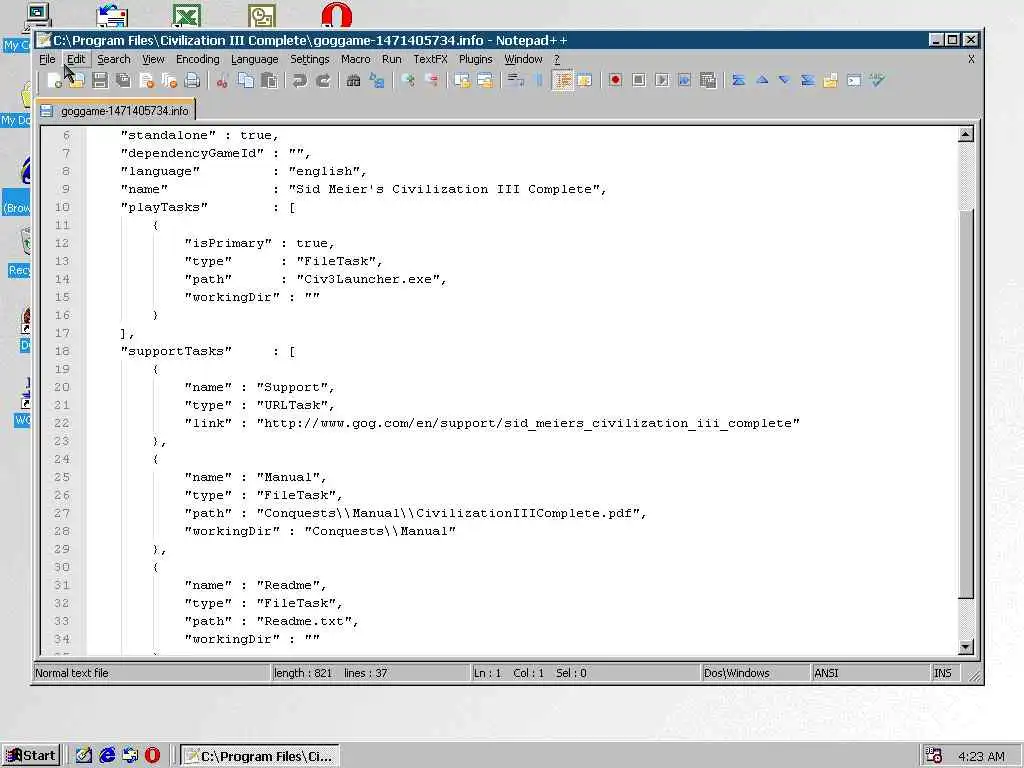The image size is (1024, 768).
Task: Open the question mark help menu
Action: pos(556,59)
